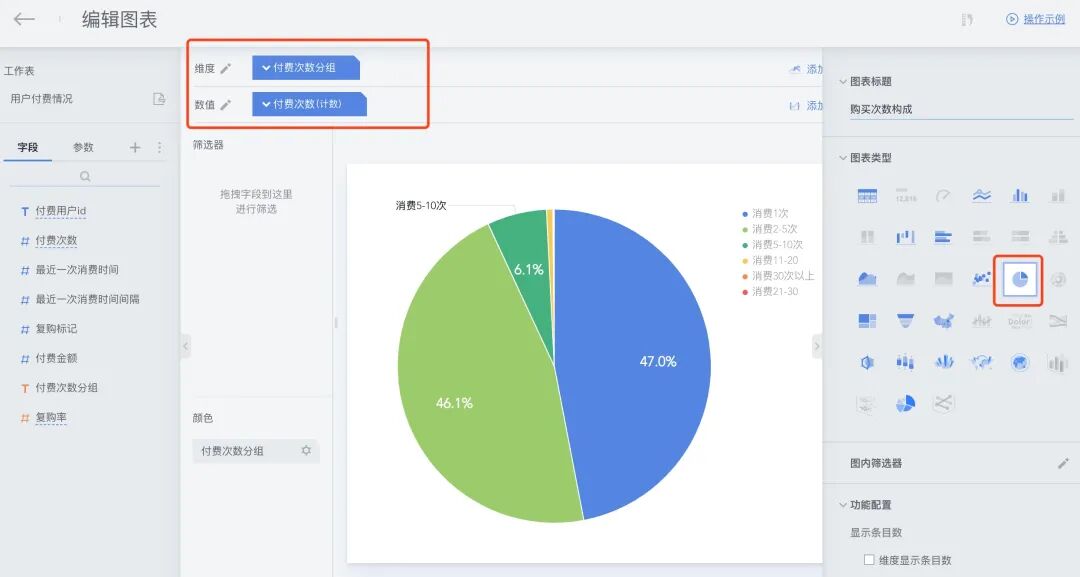Select the 付费次数分组 field in list
Screen dimensions: 1080x577
tap(66, 388)
